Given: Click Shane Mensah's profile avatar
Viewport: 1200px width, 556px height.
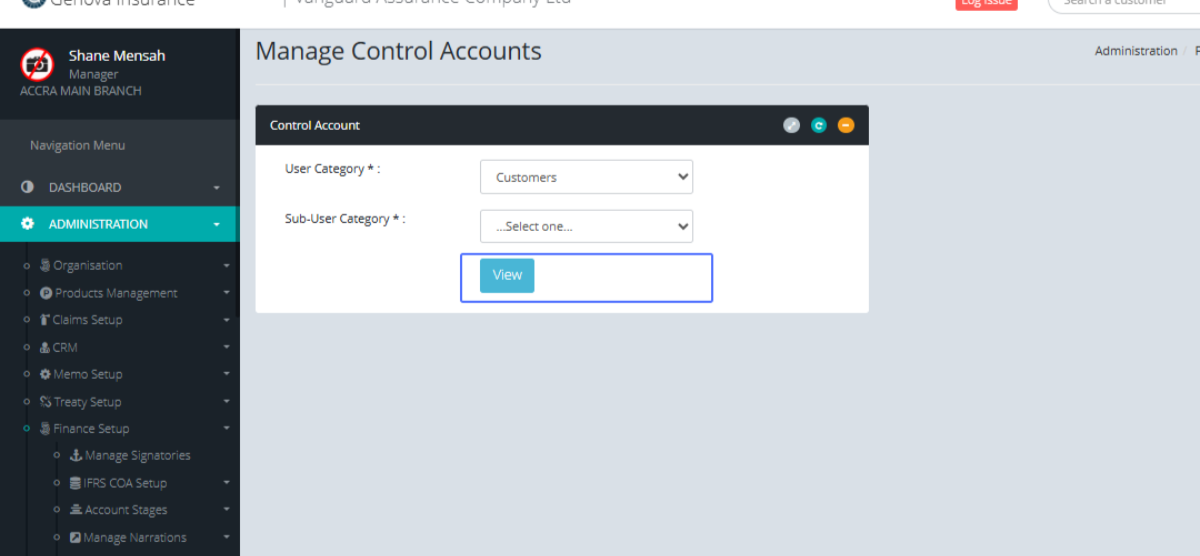Looking at the screenshot, I should (x=37, y=64).
